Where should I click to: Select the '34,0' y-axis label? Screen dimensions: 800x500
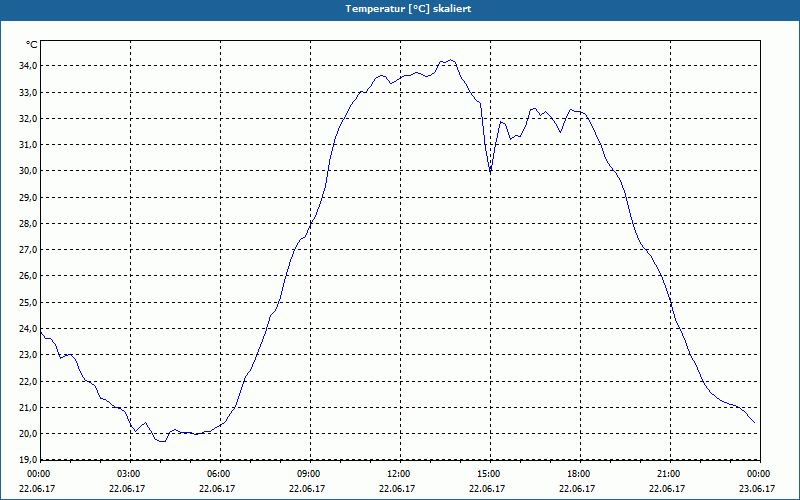point(28,66)
